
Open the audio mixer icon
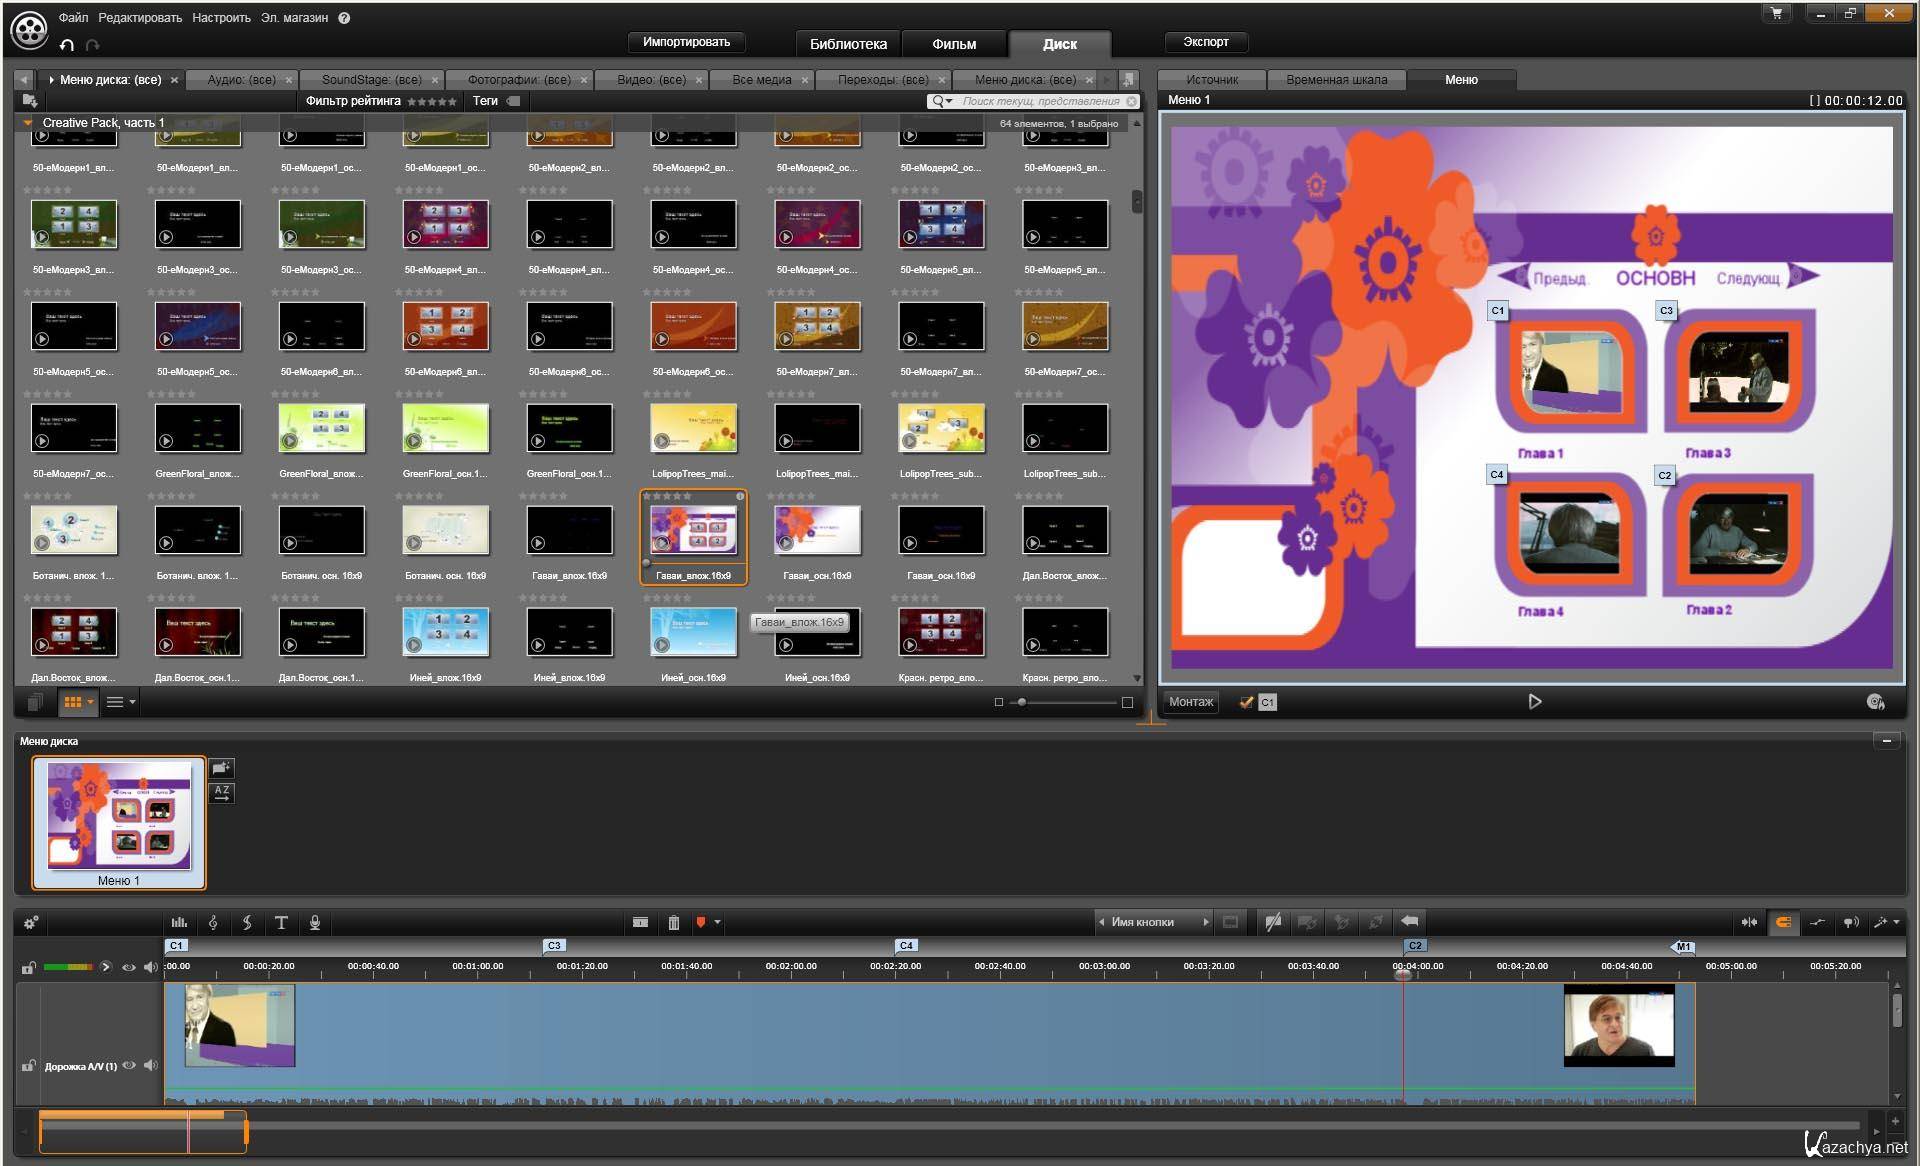click(179, 923)
